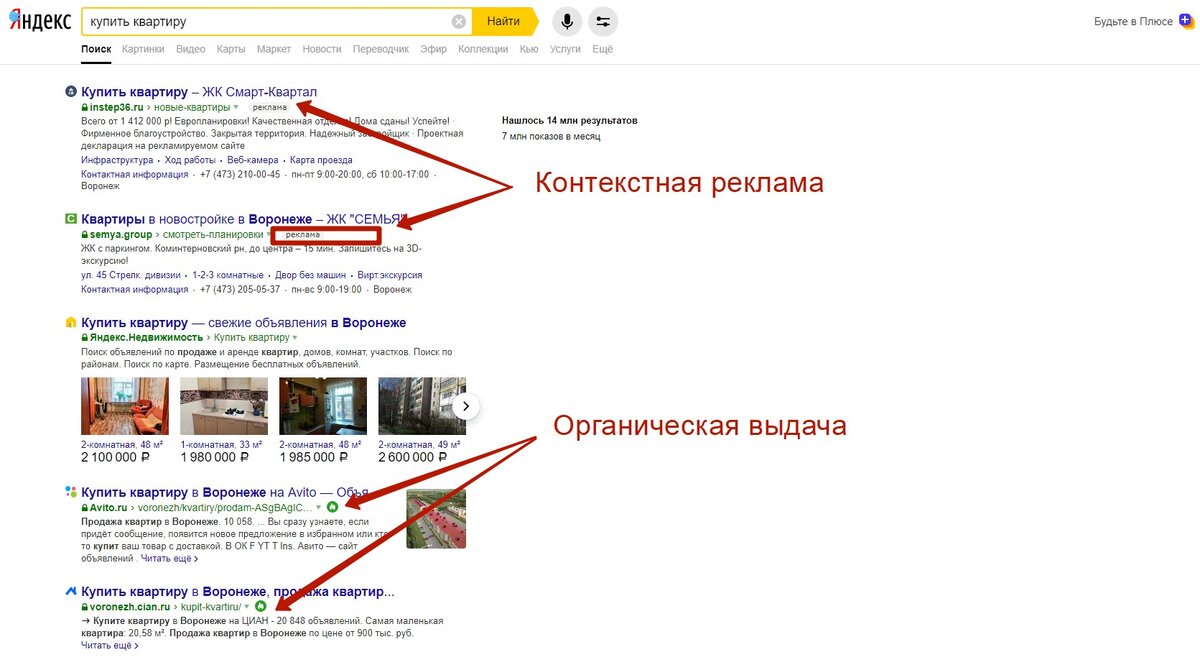Click the Yandex.Недвижимость house favicon
This screenshot has width=1200, height=665.
[x=71, y=323]
